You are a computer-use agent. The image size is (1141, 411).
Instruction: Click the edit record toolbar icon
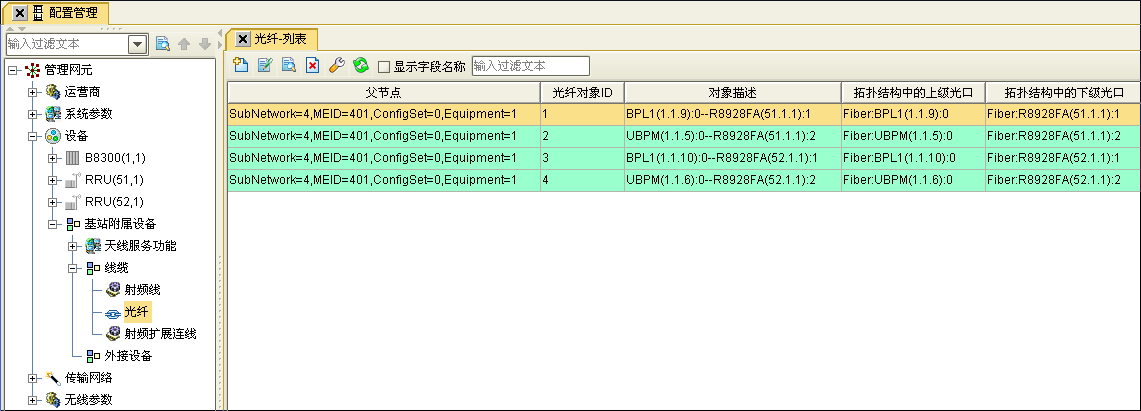[x=265, y=65]
